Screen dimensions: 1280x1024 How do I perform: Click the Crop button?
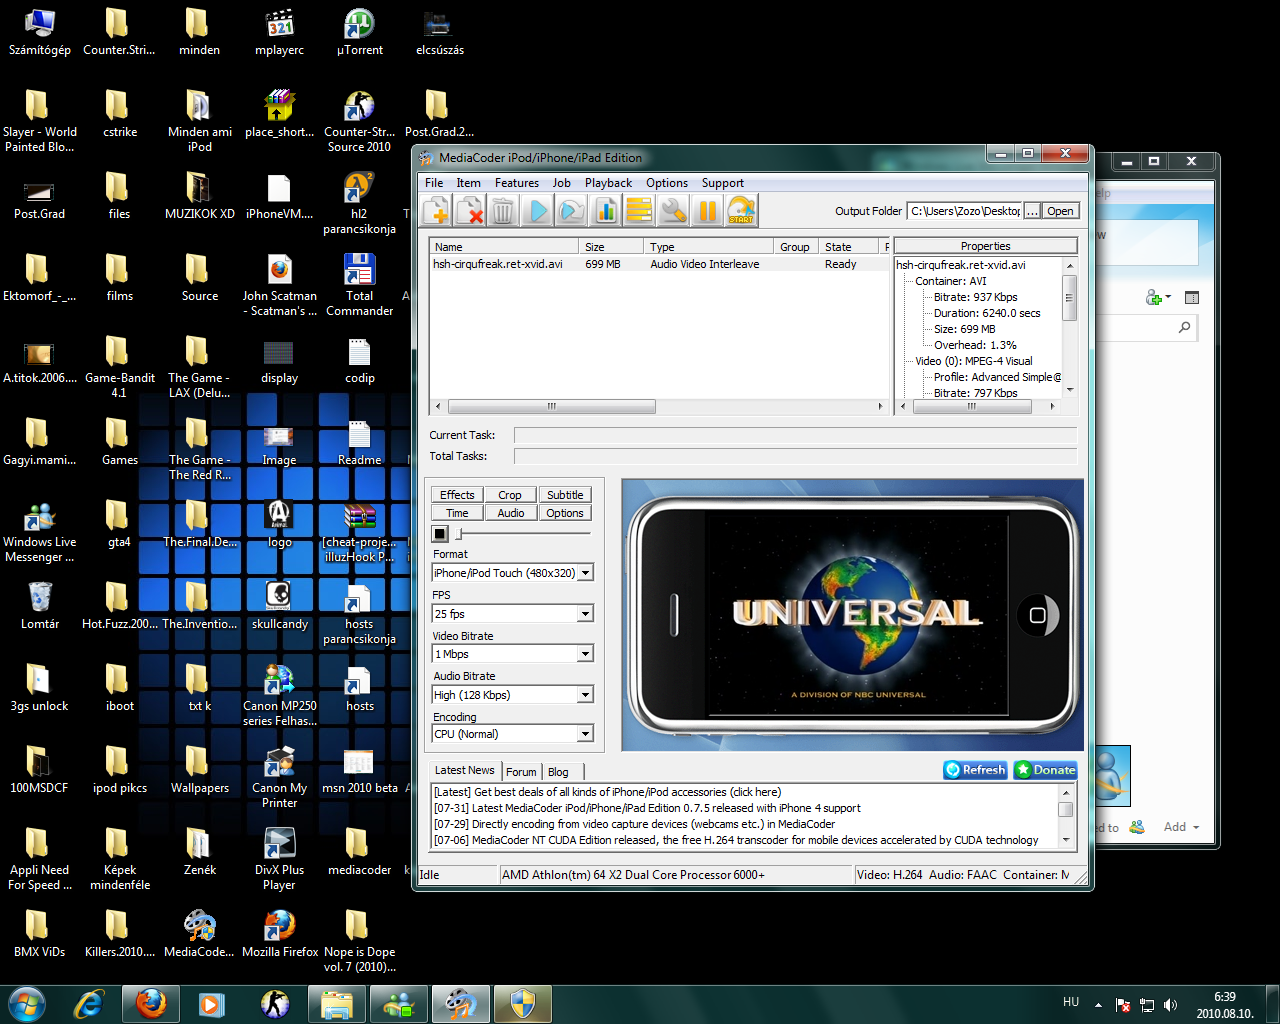click(x=510, y=495)
